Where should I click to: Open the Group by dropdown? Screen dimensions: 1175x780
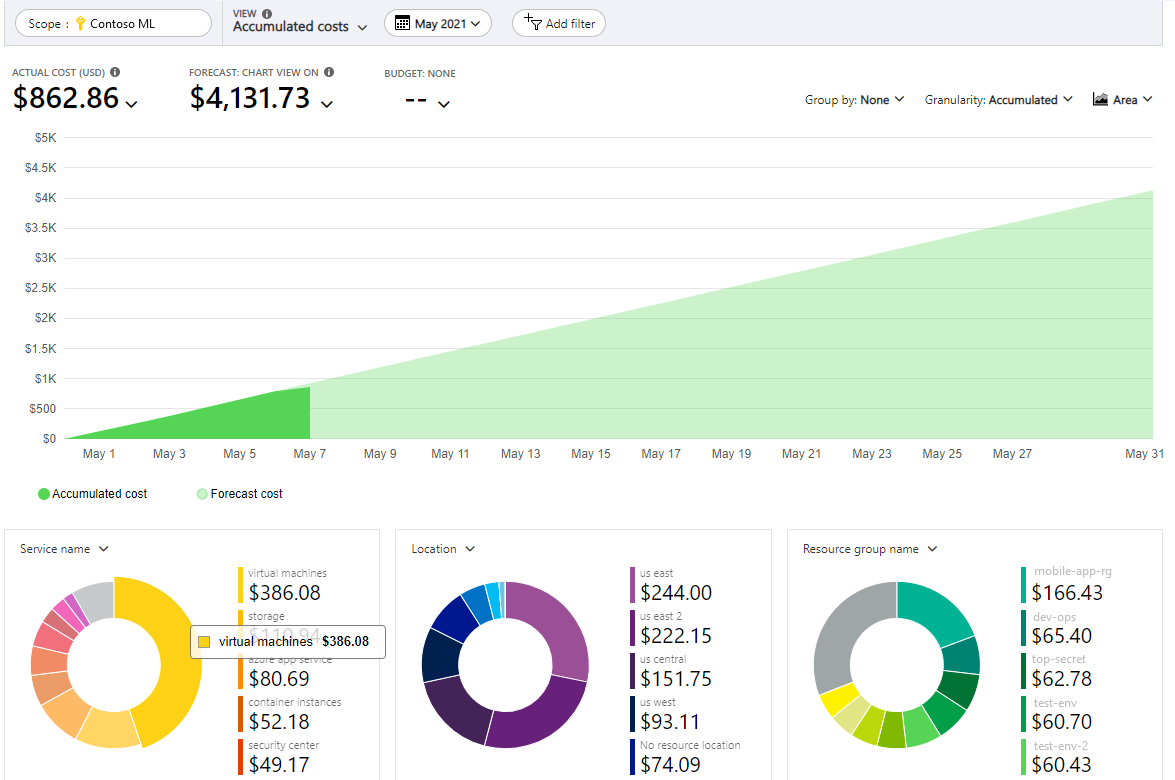coord(854,100)
